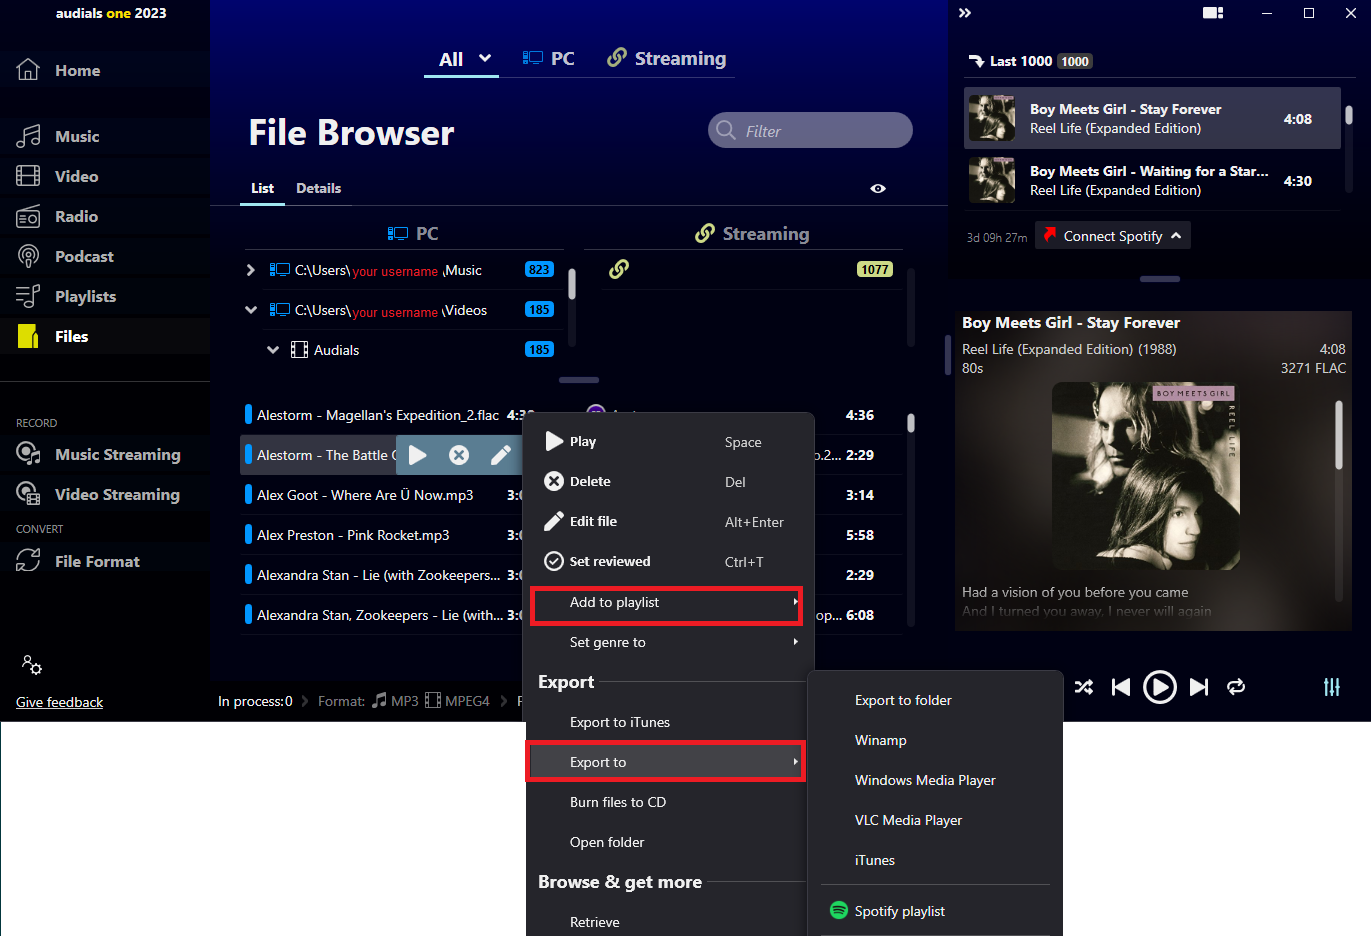Toggle repeat mode
Screen dimensions: 1371x936
[1236, 687]
